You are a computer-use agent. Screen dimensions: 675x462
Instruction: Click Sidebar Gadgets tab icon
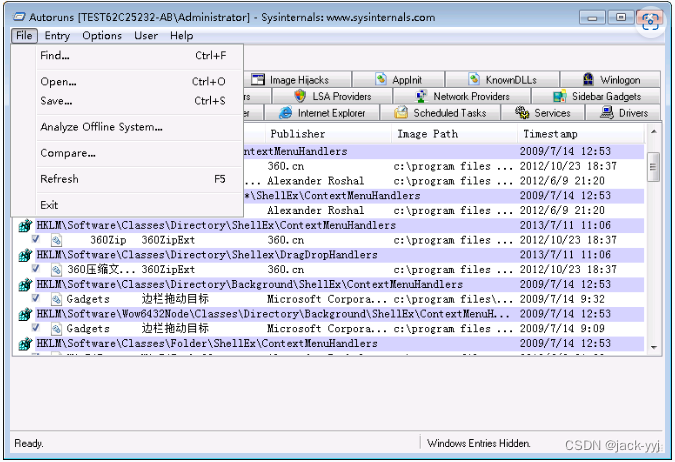559,96
